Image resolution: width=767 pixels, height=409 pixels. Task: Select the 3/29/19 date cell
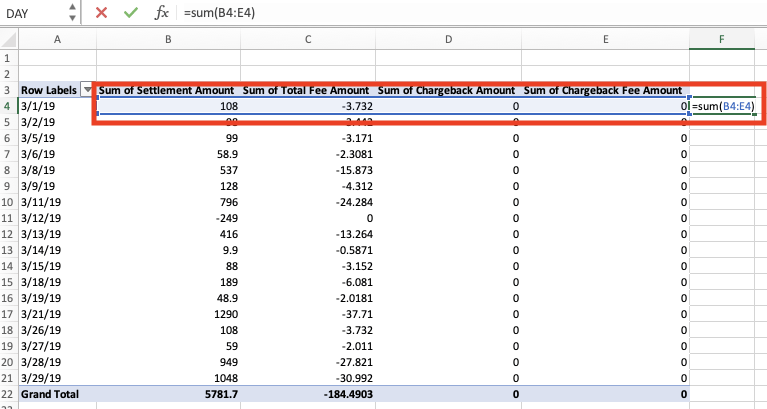[57, 378]
